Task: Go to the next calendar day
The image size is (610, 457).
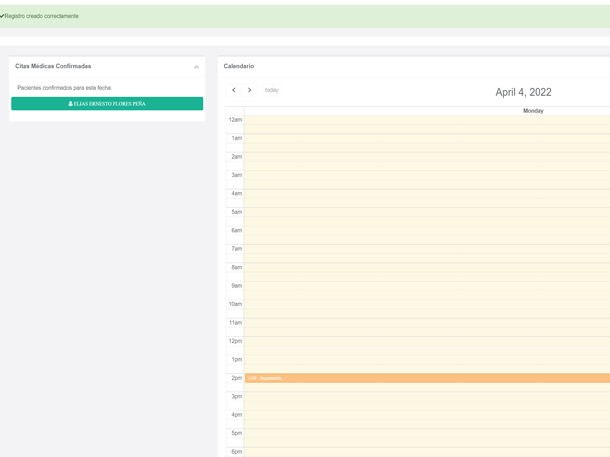Action: [250, 90]
